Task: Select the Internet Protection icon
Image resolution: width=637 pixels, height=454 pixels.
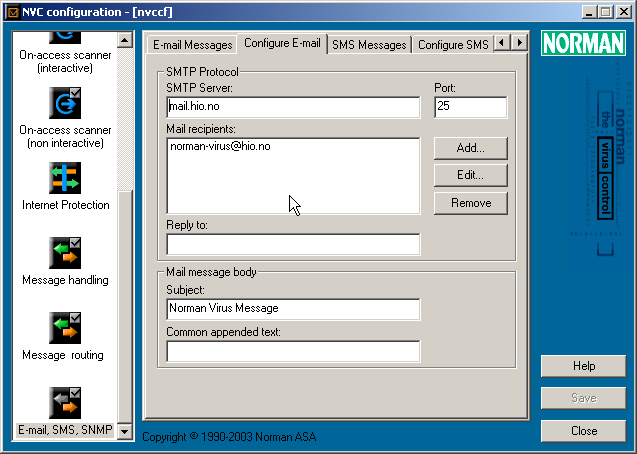Action: (x=65, y=178)
